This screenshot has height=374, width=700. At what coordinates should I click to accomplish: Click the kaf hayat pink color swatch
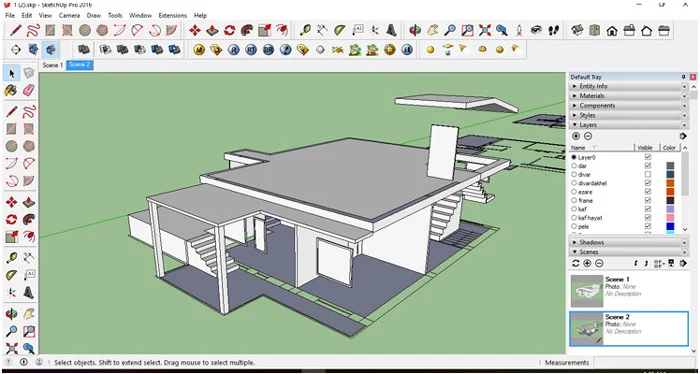coord(670,218)
